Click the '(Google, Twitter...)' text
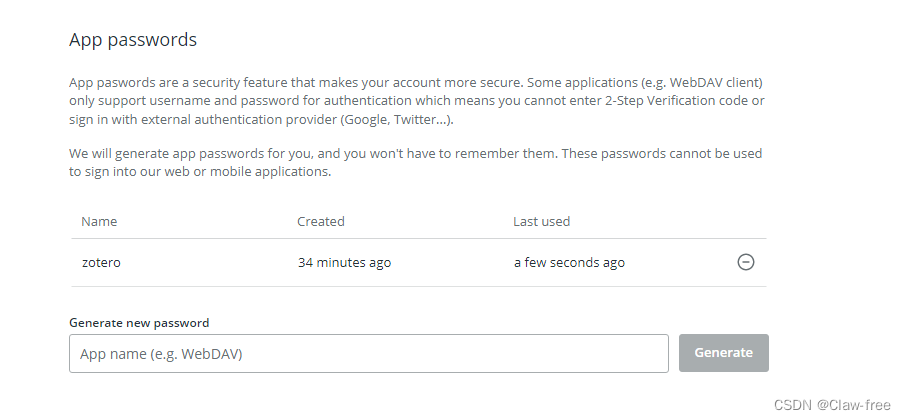The image size is (906, 420). click(x=397, y=120)
